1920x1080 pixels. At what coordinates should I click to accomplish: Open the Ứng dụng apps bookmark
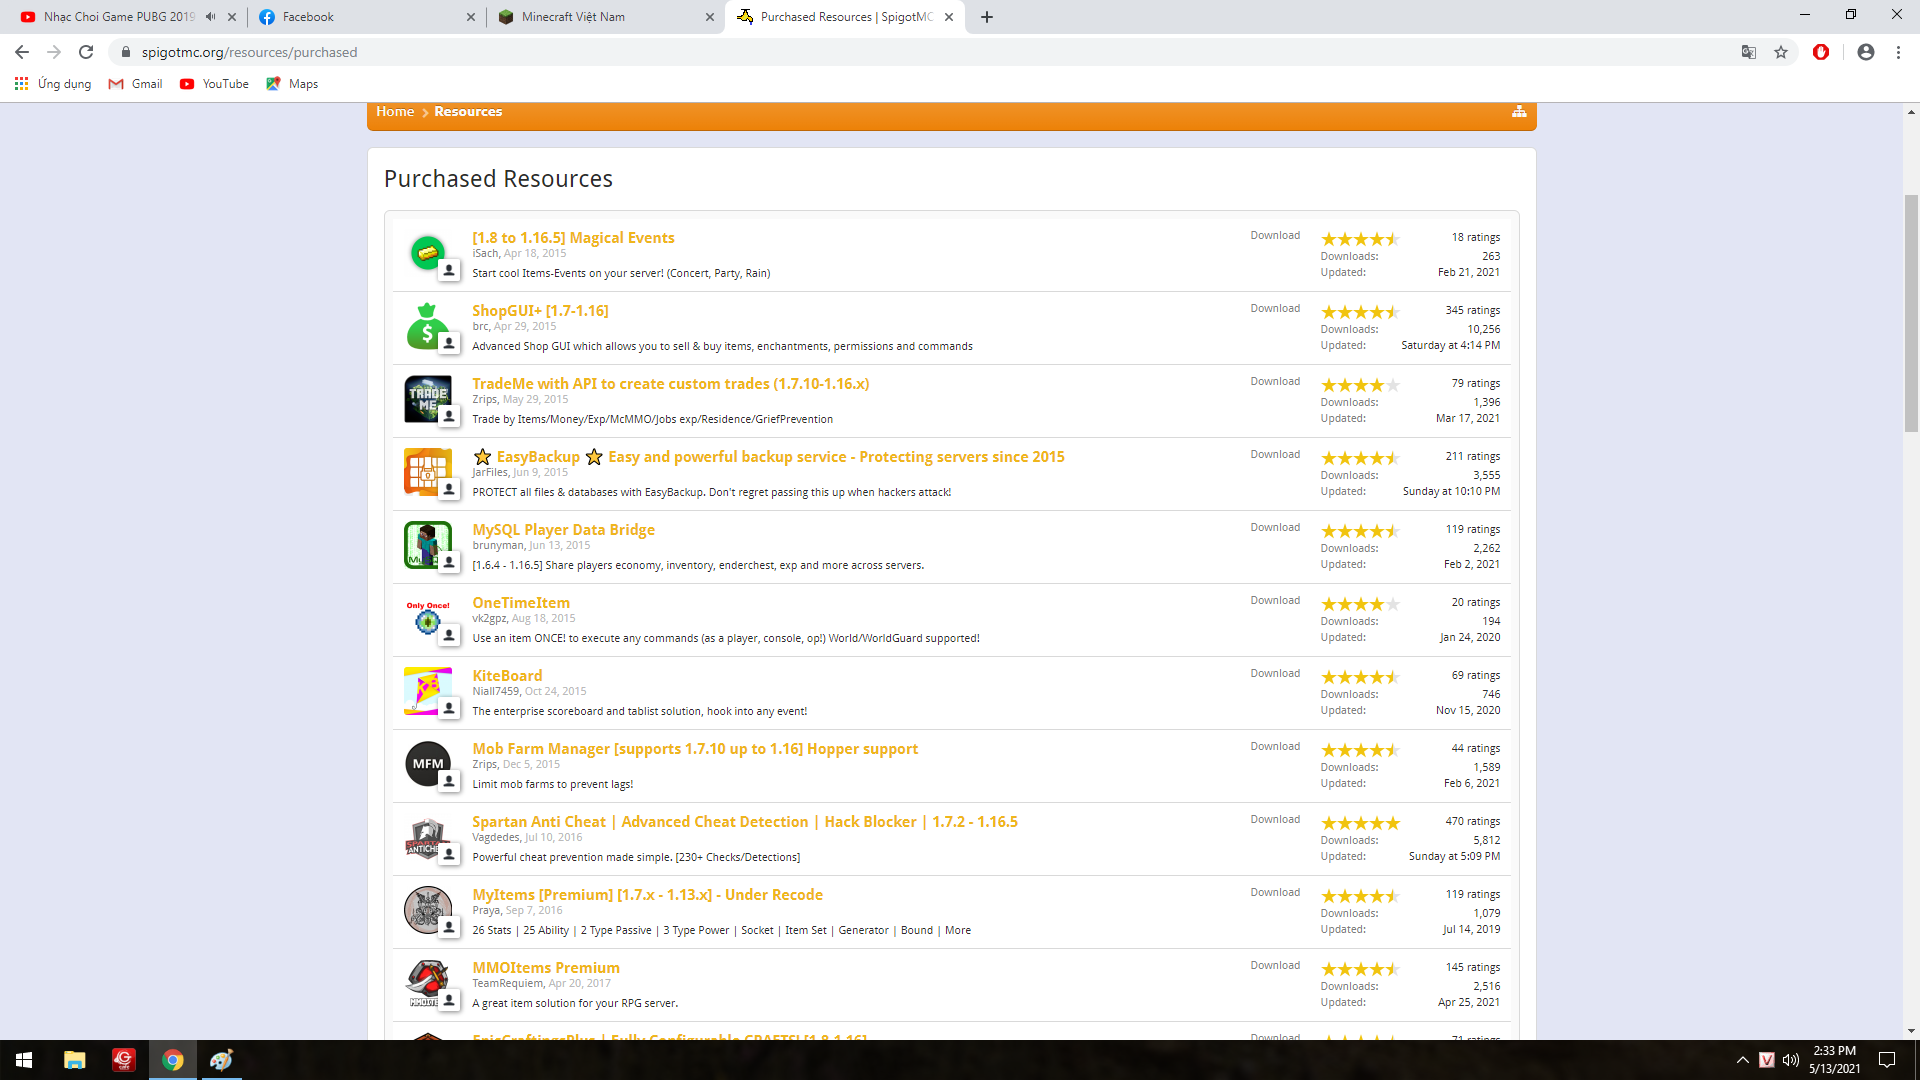pos(53,84)
